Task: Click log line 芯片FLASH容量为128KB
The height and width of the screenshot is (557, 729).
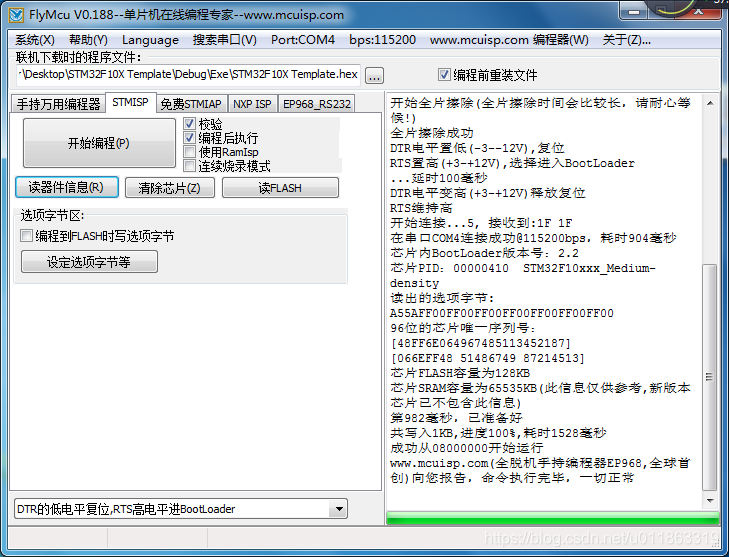Action: pyautogui.click(x=460, y=373)
